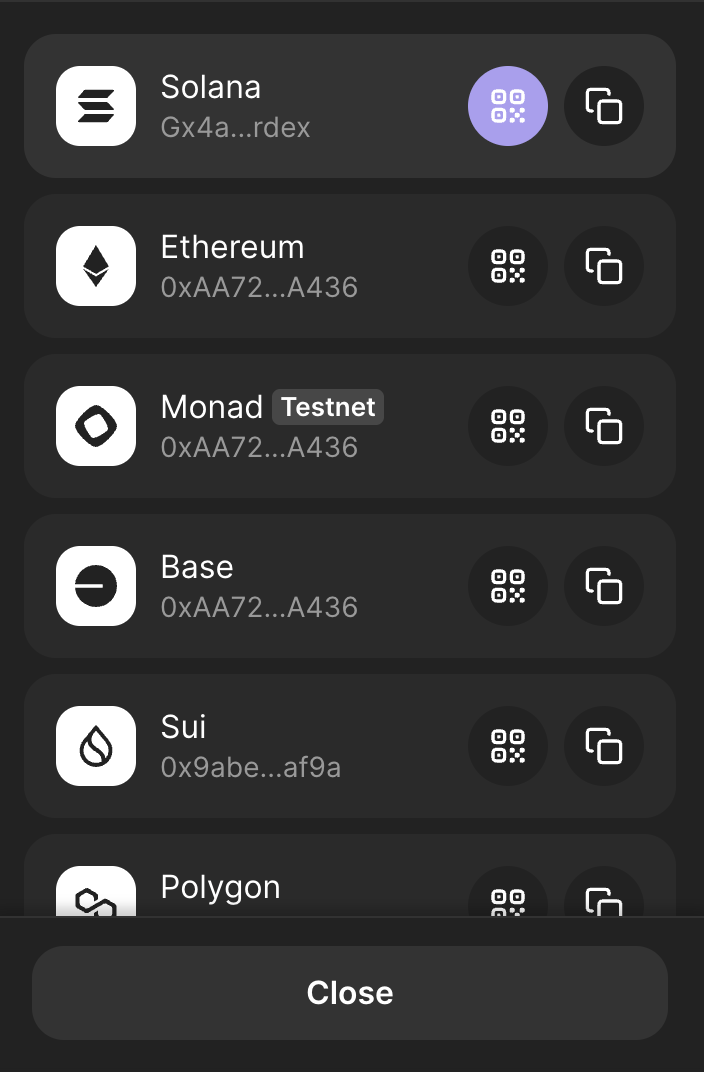Copy the Base wallet address
This screenshot has width=704, height=1072.
604,586
